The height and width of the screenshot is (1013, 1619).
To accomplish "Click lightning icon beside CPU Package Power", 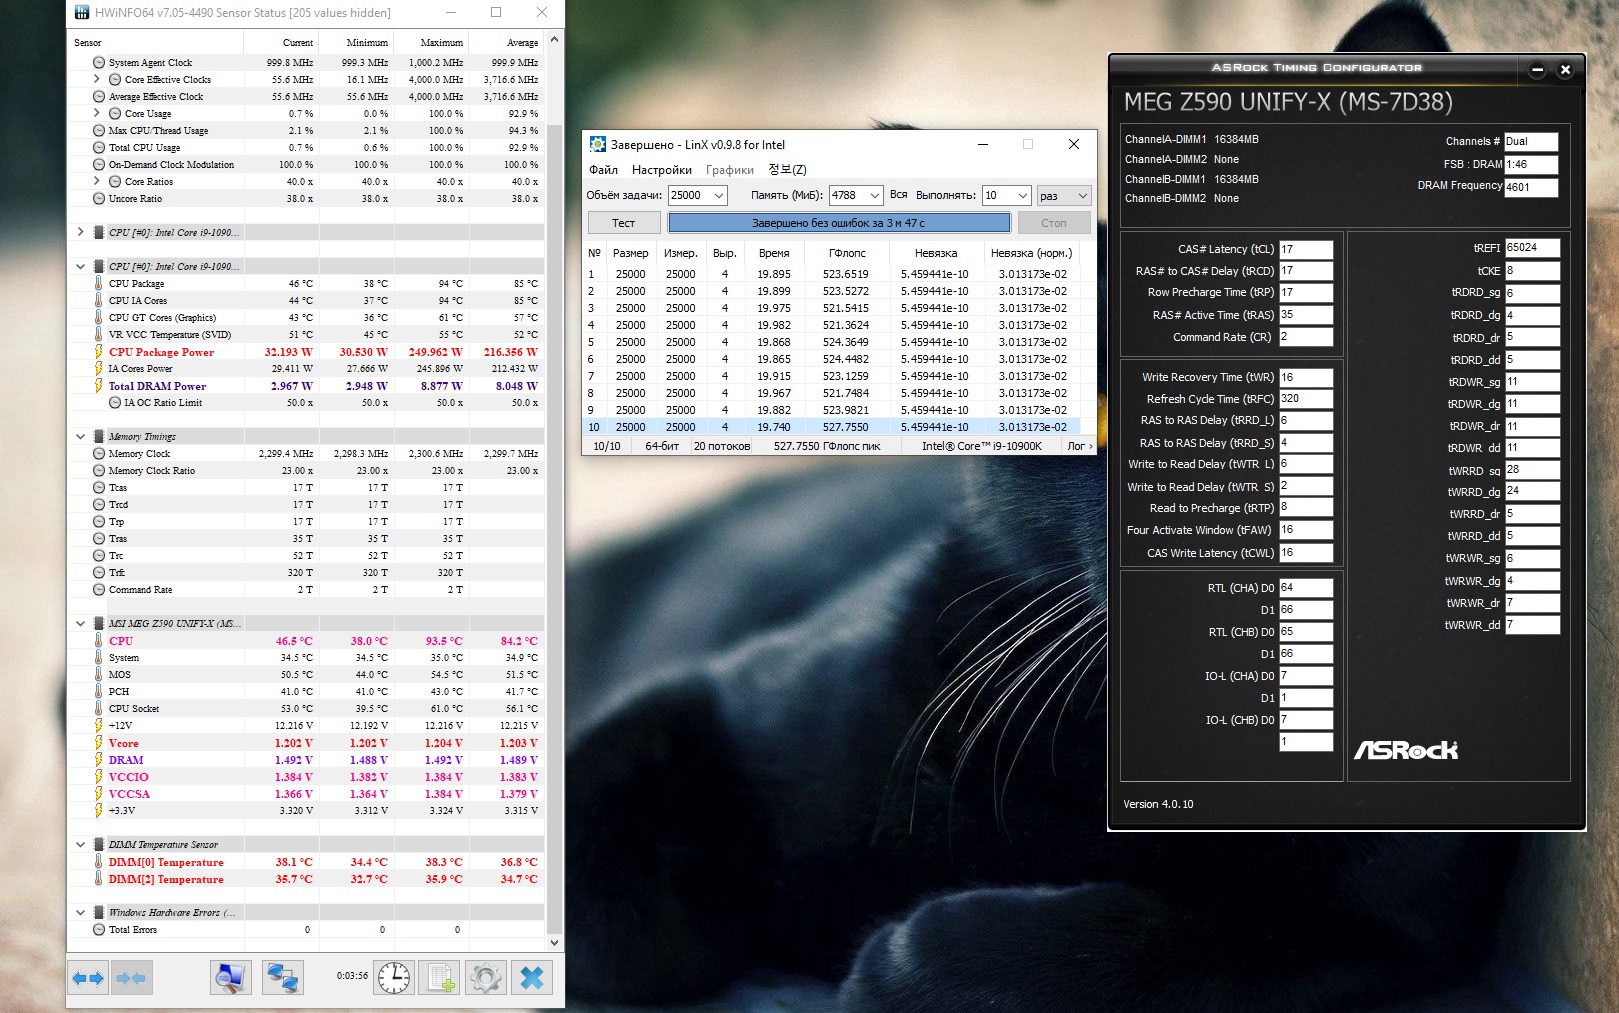I will pos(98,352).
